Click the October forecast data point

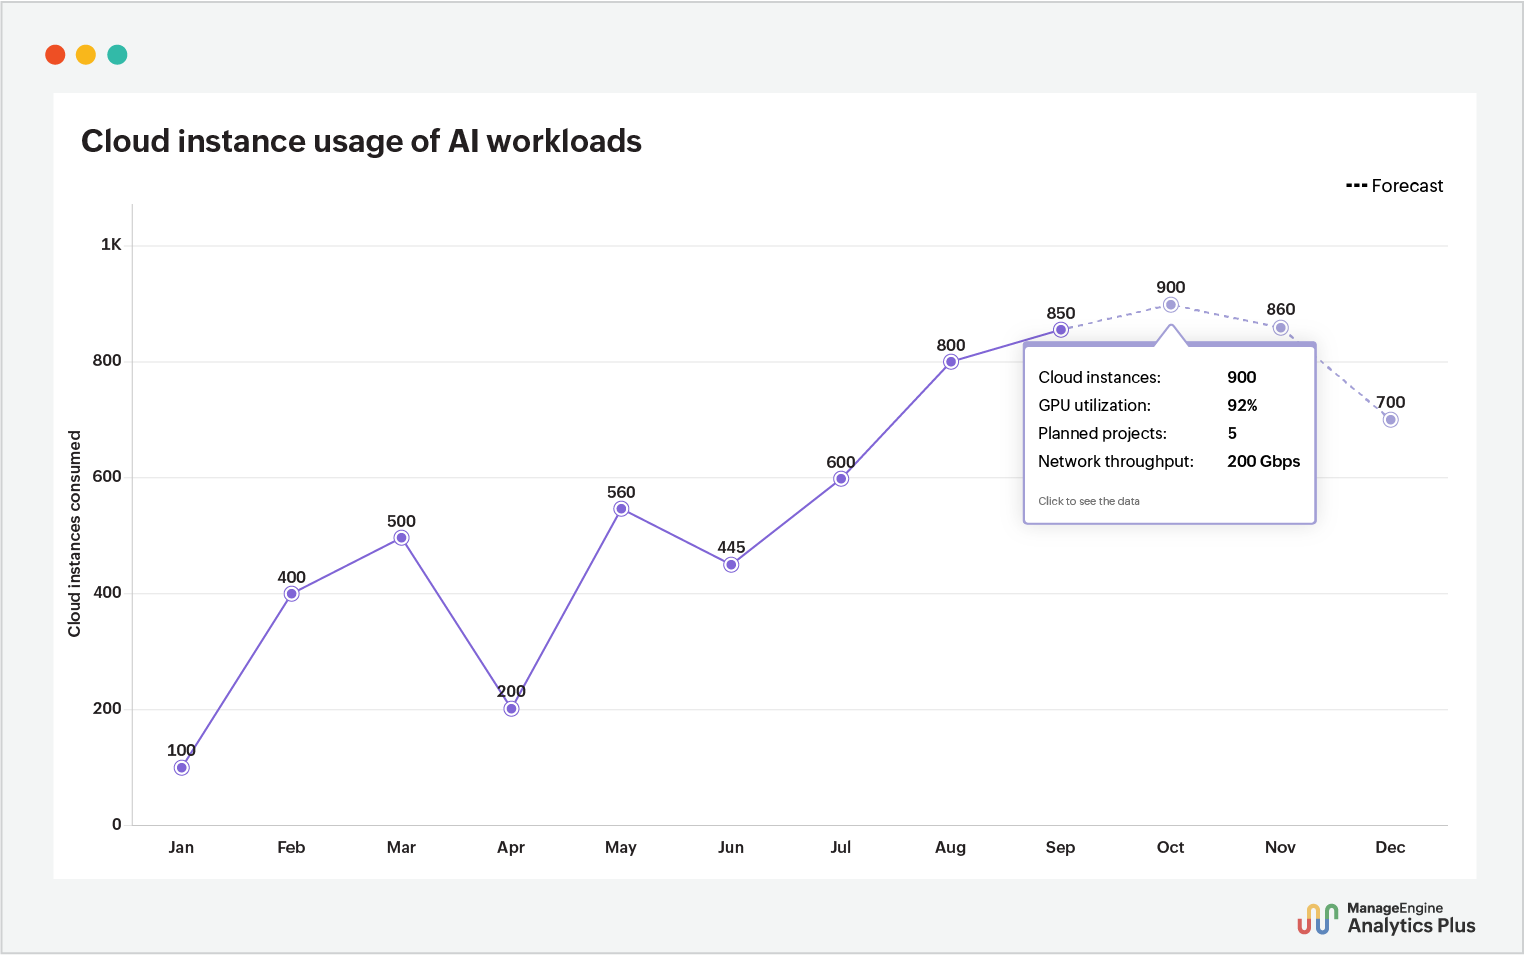(x=1170, y=304)
